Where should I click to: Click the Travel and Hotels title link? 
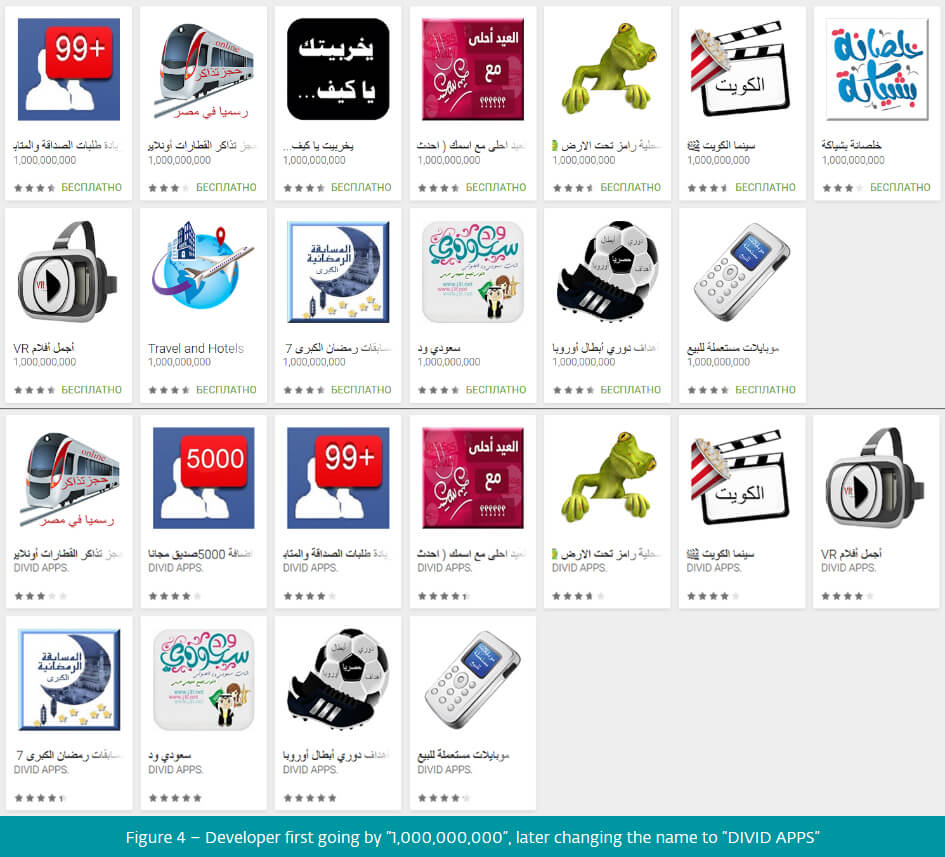[x=196, y=348]
